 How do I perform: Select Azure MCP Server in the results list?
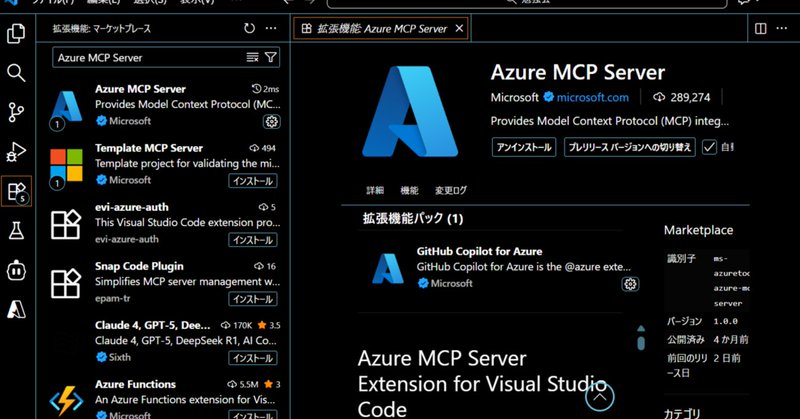pyautogui.click(x=165, y=105)
